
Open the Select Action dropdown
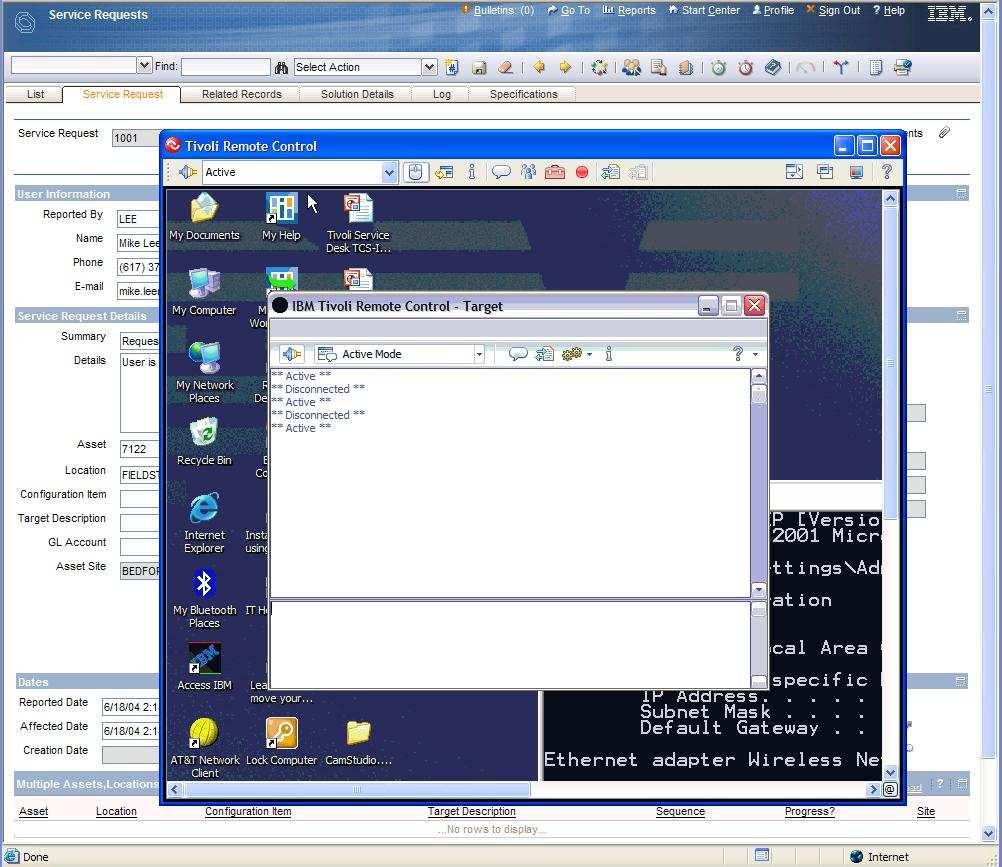[x=429, y=67]
